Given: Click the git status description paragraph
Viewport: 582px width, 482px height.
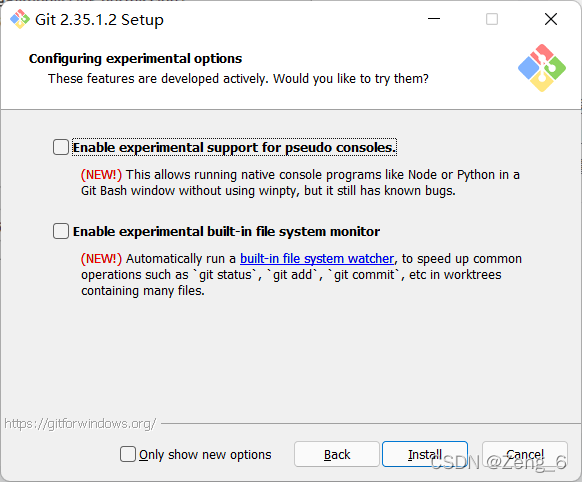Looking at the screenshot, I should 301,275.
